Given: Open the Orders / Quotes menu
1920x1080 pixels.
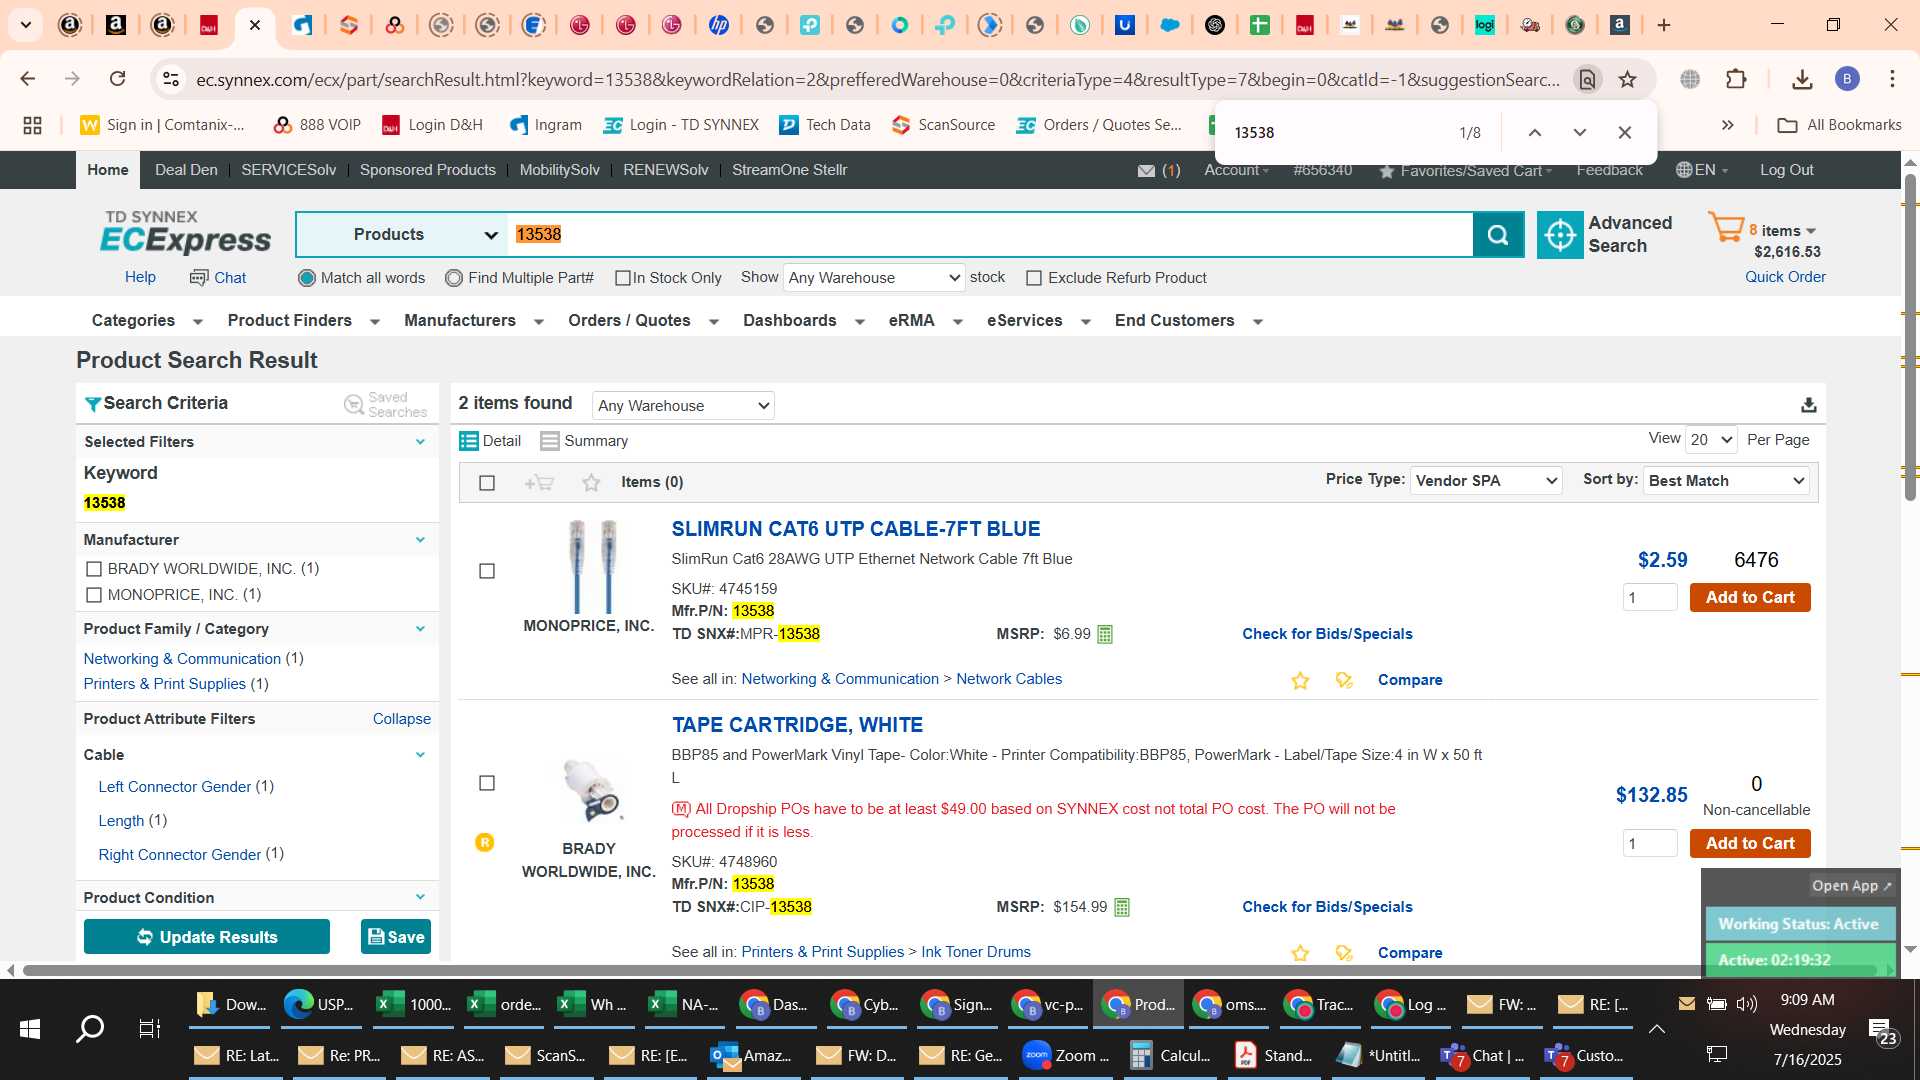Looking at the screenshot, I should click(x=643, y=321).
